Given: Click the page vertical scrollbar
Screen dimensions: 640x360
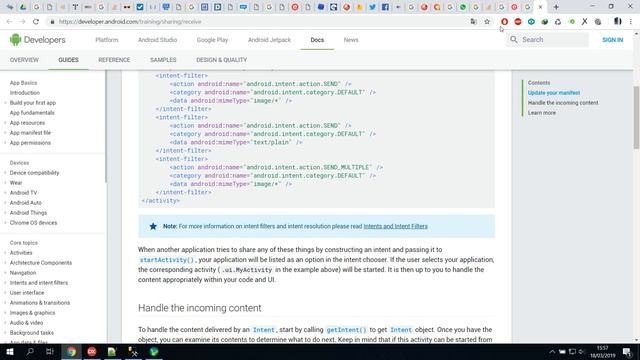Looking at the screenshot, I should (636, 118).
